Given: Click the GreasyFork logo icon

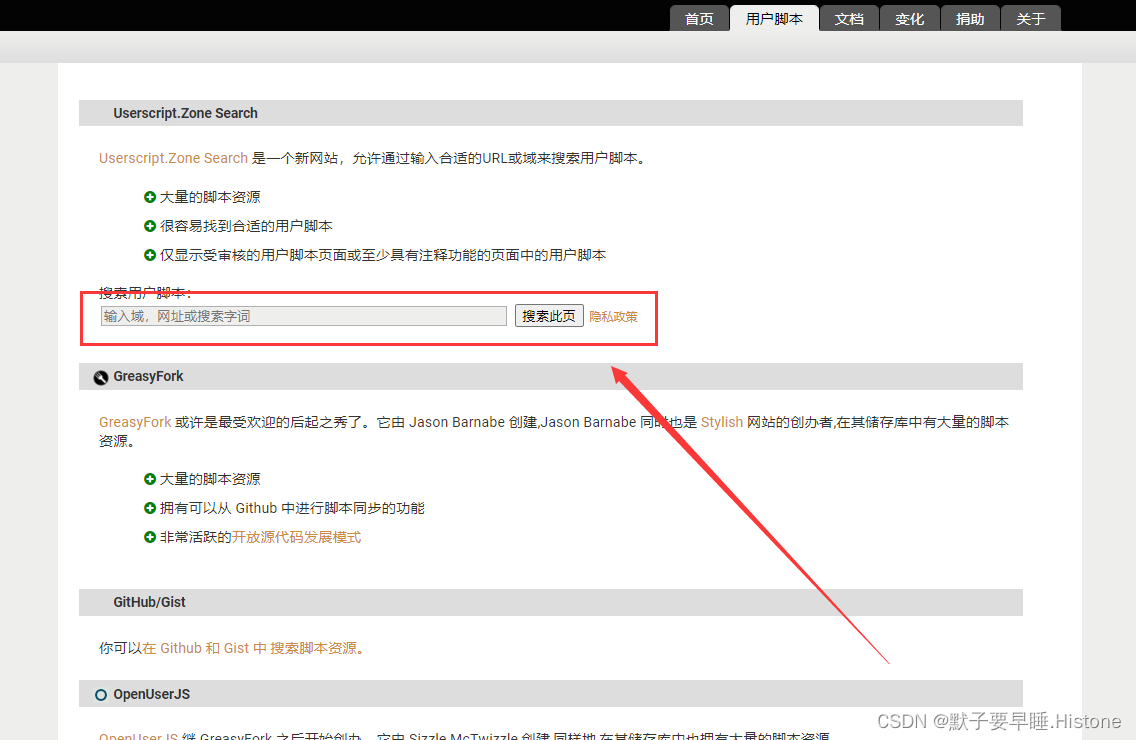Looking at the screenshot, I should tap(101, 377).
